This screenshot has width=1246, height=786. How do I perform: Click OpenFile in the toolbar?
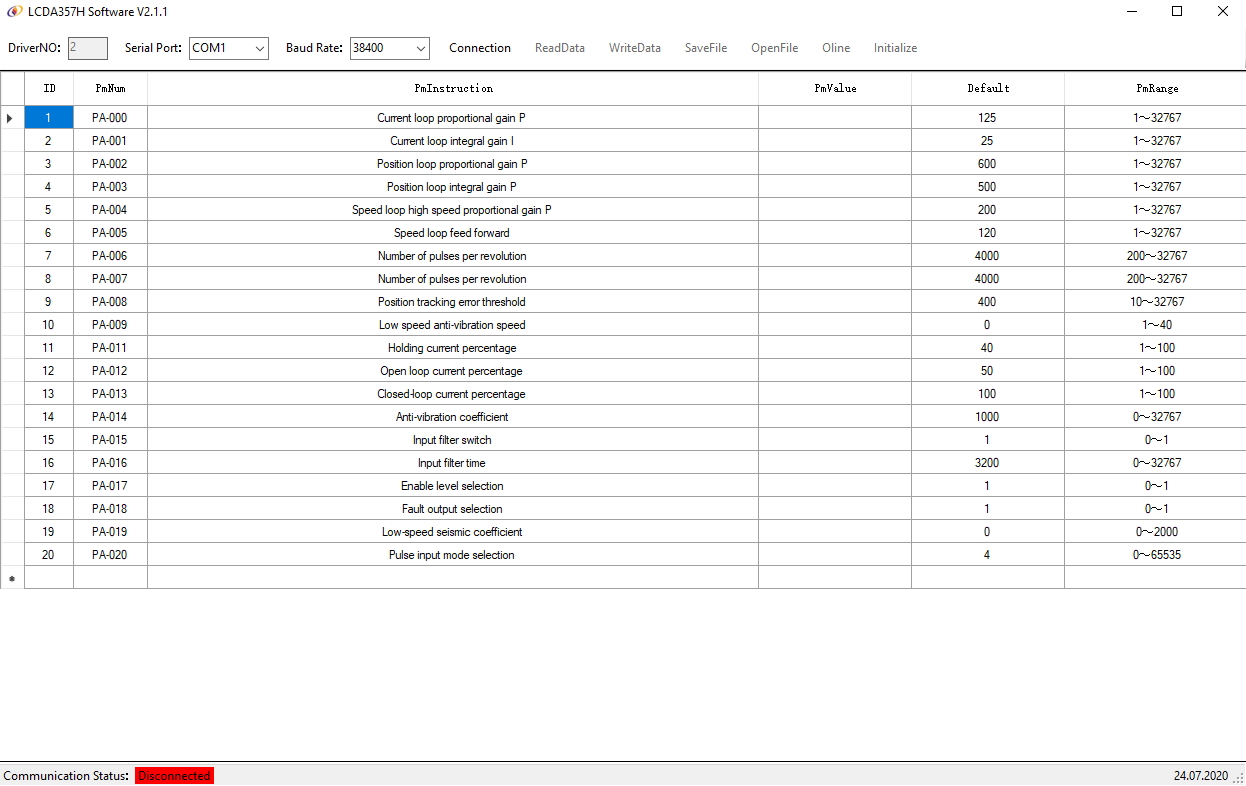[775, 48]
